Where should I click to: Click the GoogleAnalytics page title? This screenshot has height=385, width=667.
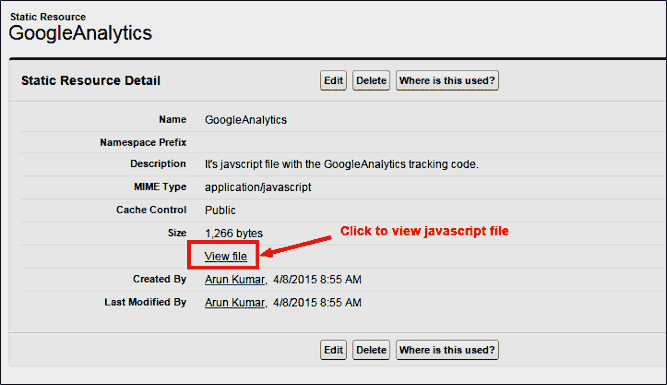[80, 33]
